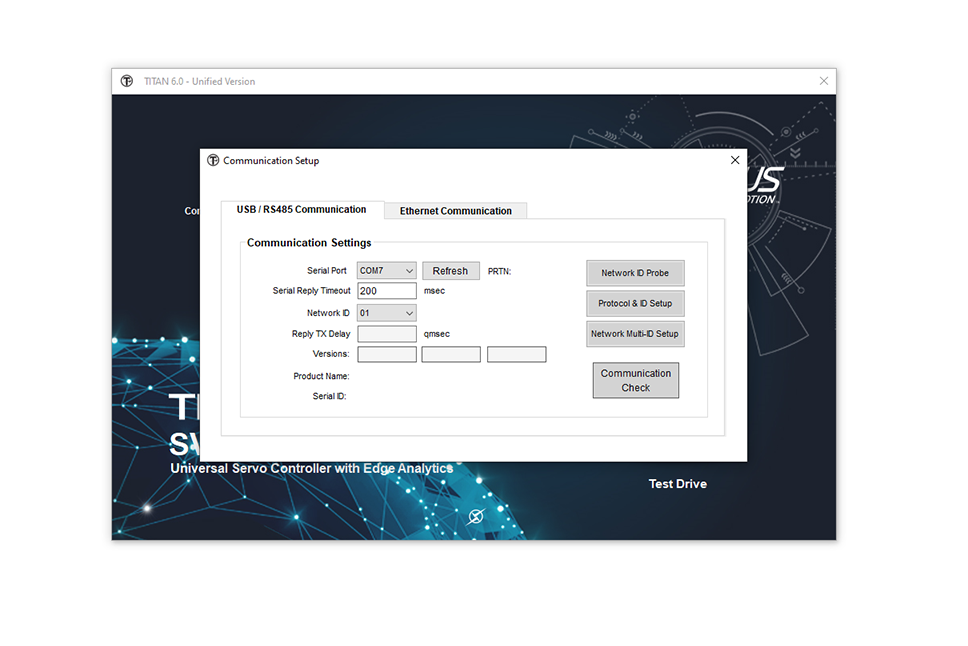Expand the Serial Port COM7 dropdown
Viewport: 968px width, 646px height.
(409, 271)
